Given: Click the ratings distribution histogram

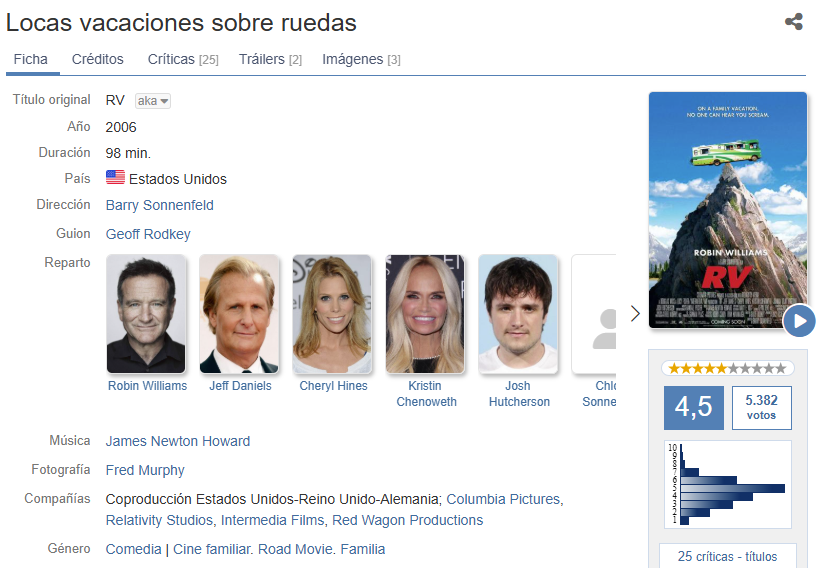Looking at the screenshot, I should 728,484.
